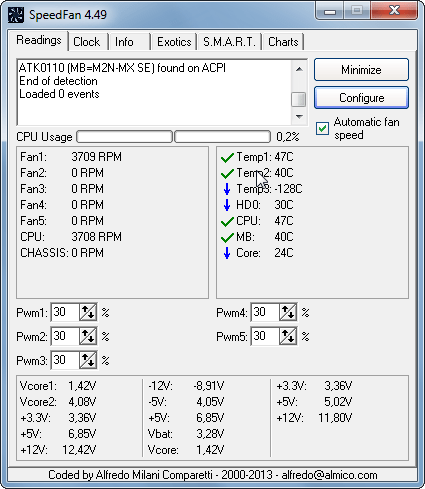Click the title bar minimize window button
This screenshot has width=425, height=489.
(x=330, y=12)
